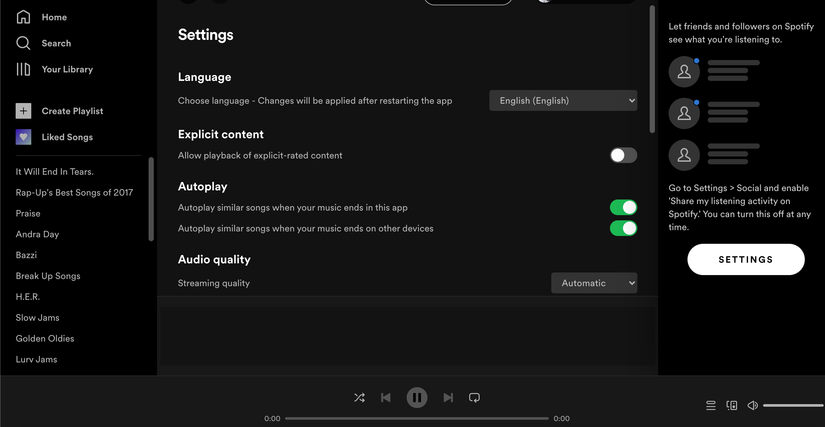Open the Streaming quality dropdown
Screen dimensions: 825x427
(594, 283)
